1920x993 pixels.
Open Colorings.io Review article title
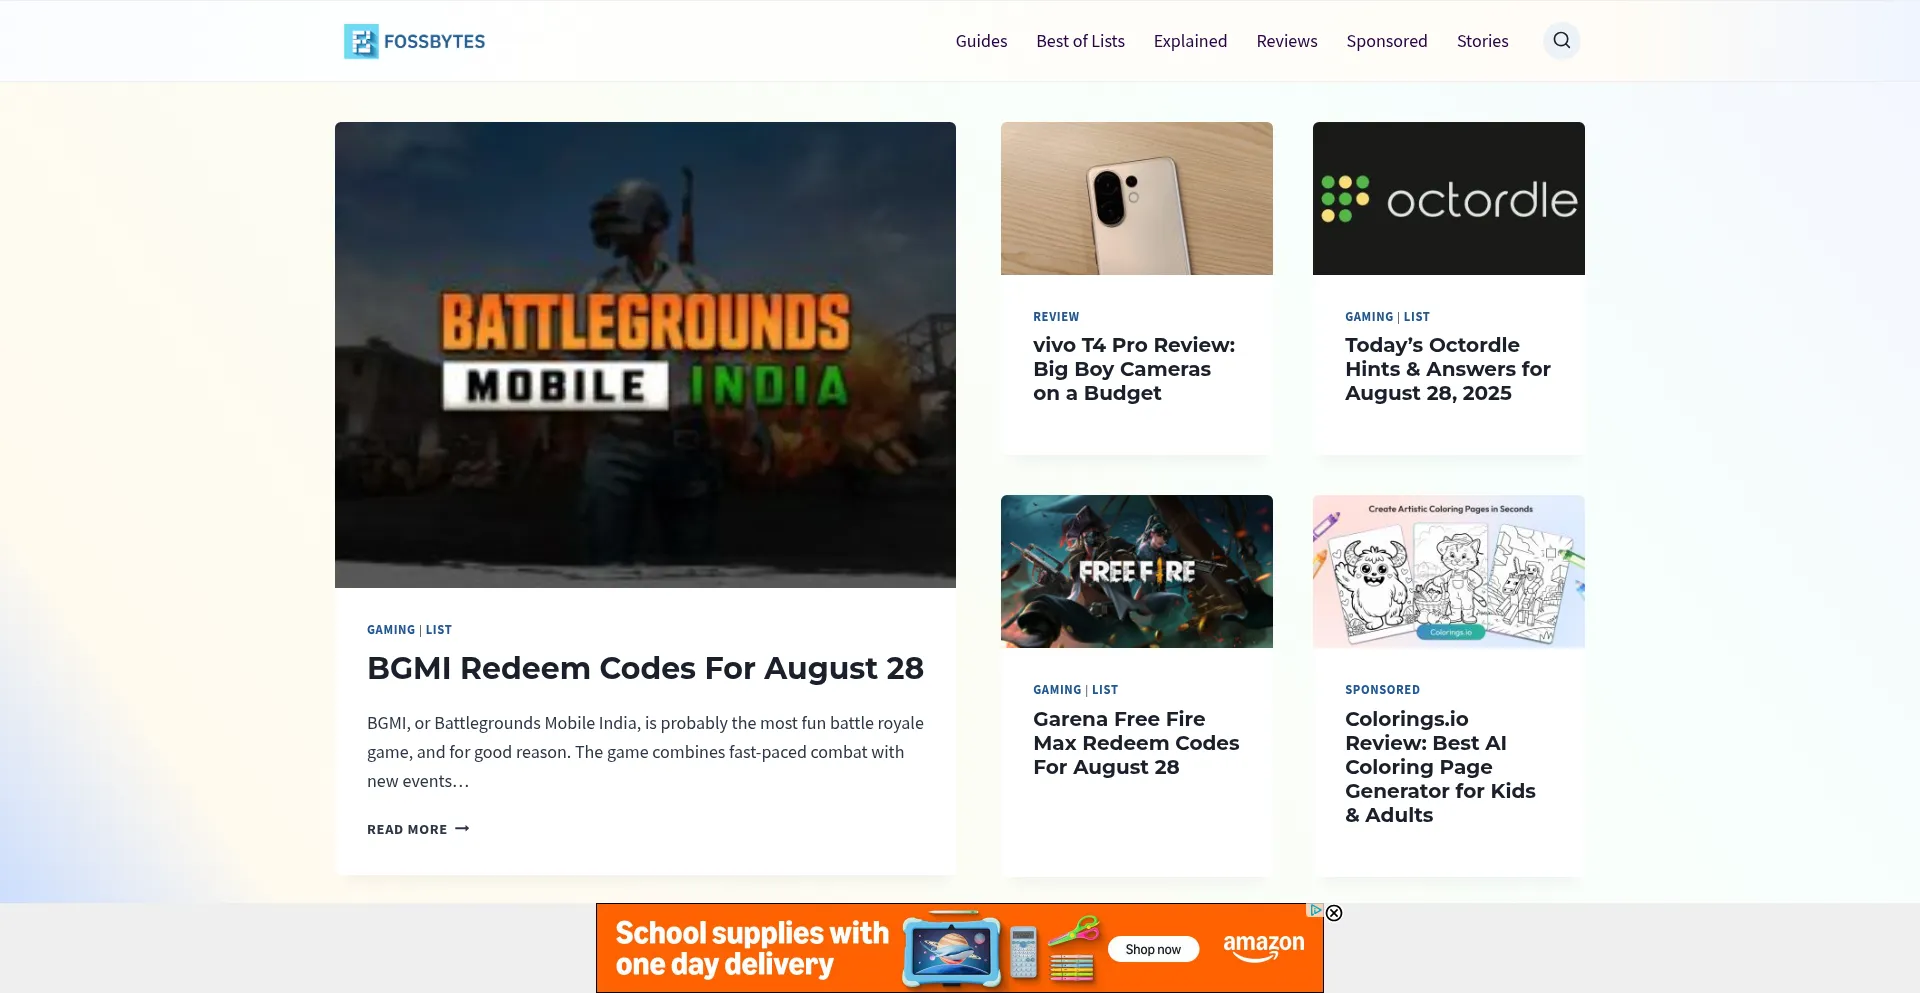(1440, 767)
